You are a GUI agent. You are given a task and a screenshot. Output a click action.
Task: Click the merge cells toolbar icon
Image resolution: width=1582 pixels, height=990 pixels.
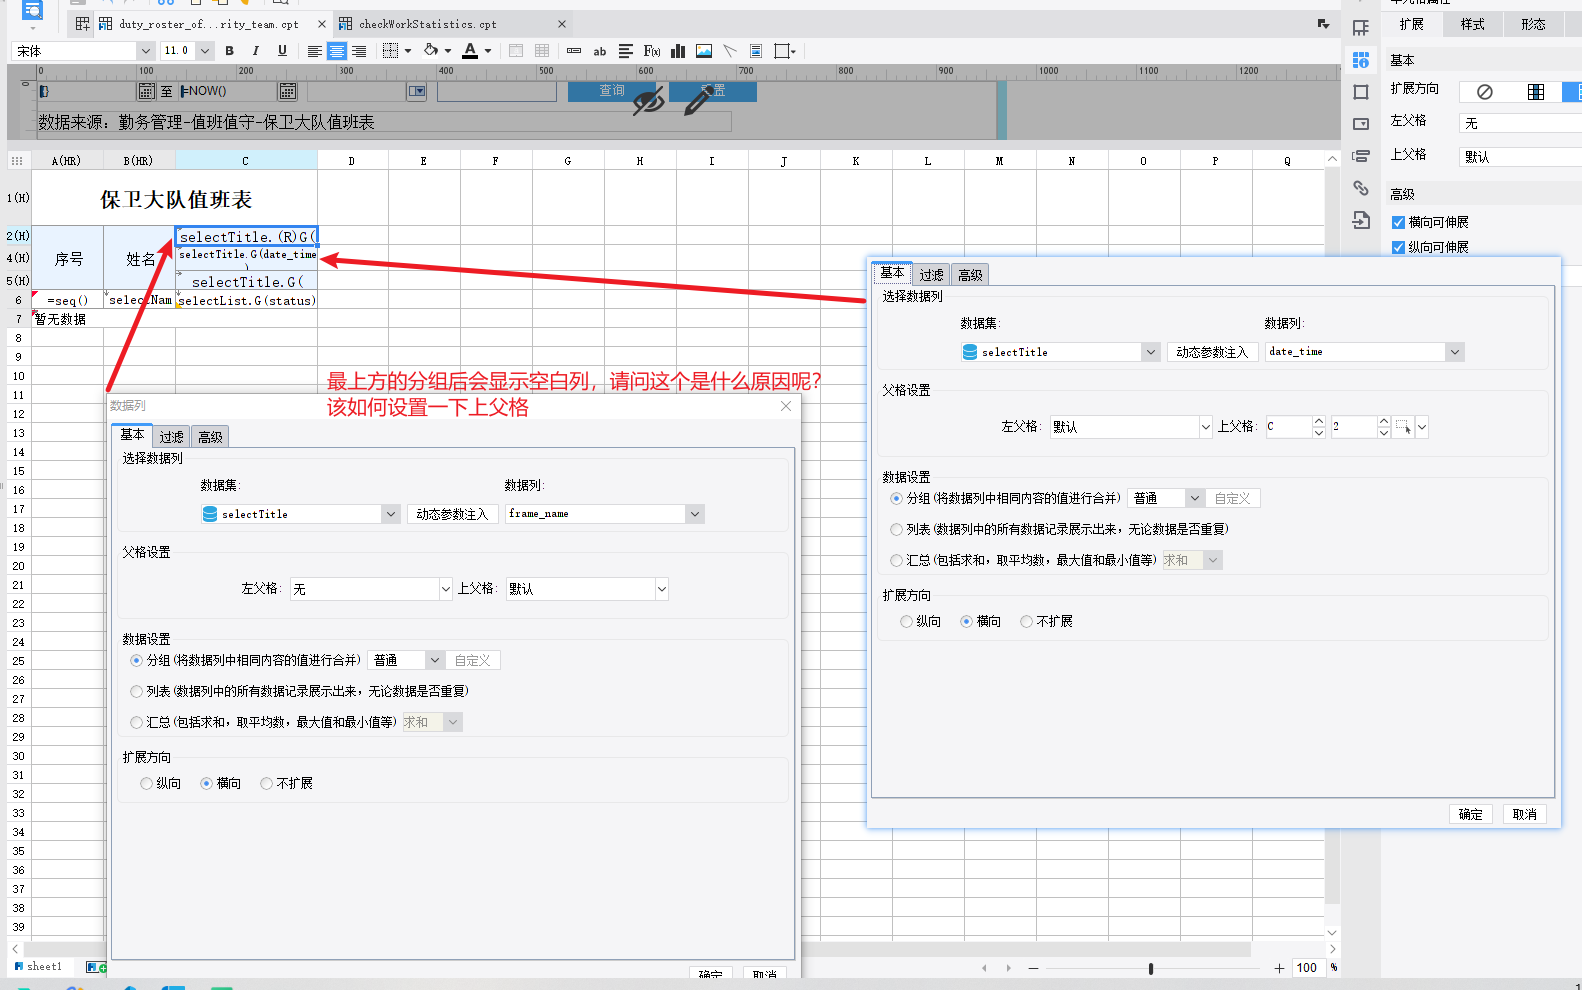pos(516,51)
